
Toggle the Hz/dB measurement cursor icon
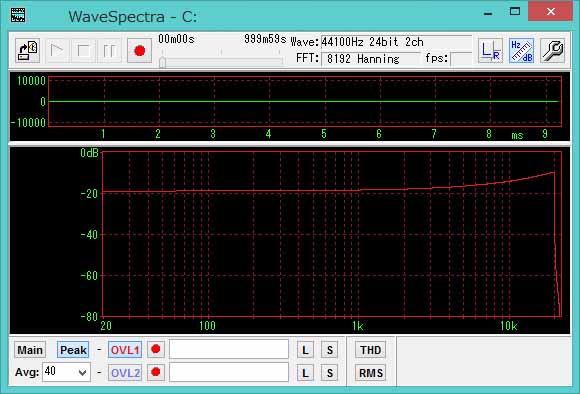point(521,51)
